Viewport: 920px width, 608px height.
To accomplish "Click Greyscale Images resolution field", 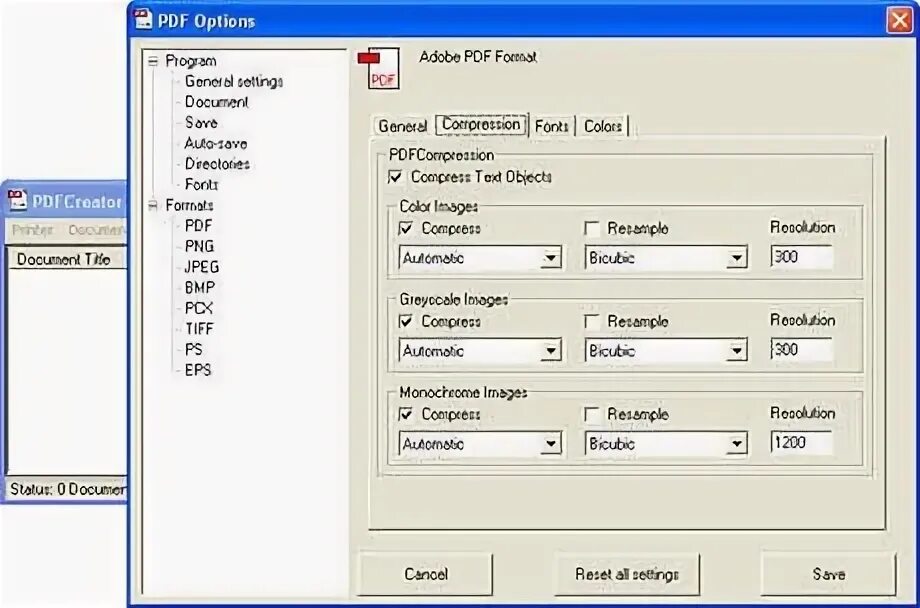I will [801, 350].
